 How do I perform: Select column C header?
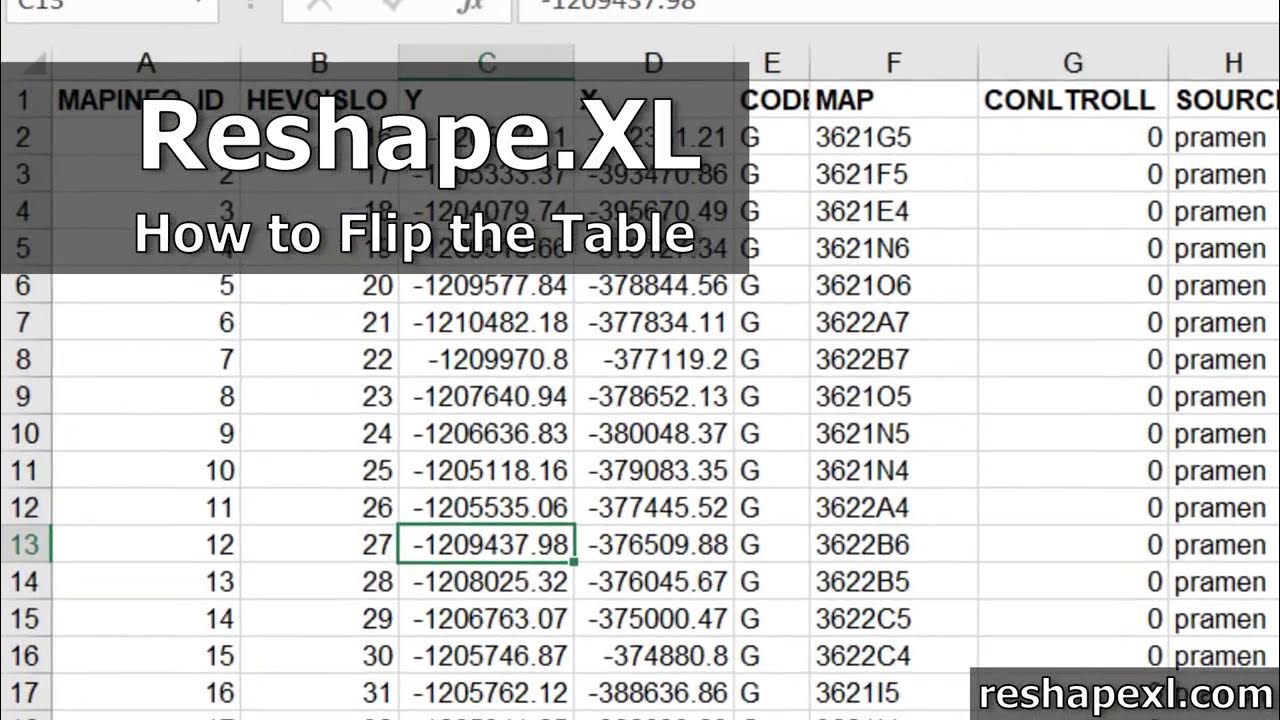pyautogui.click(x=486, y=63)
